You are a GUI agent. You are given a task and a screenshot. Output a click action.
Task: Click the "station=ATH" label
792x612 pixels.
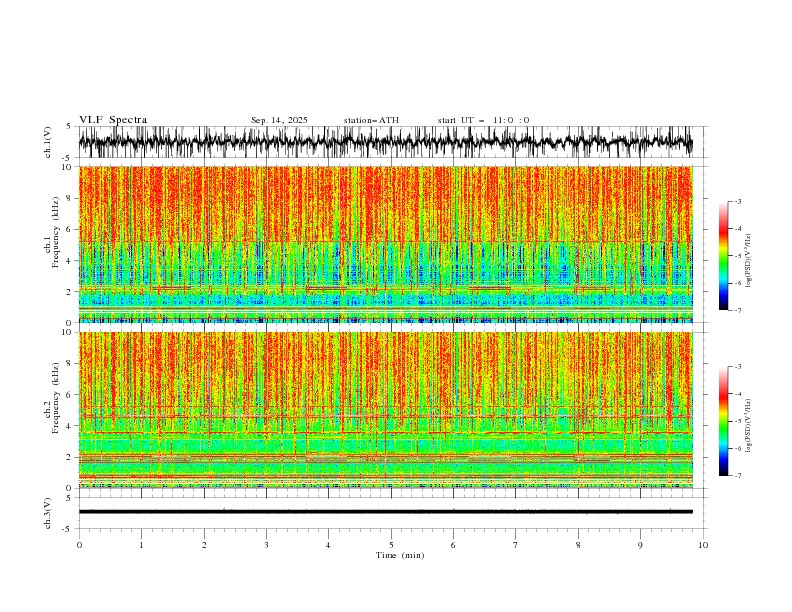(x=371, y=120)
